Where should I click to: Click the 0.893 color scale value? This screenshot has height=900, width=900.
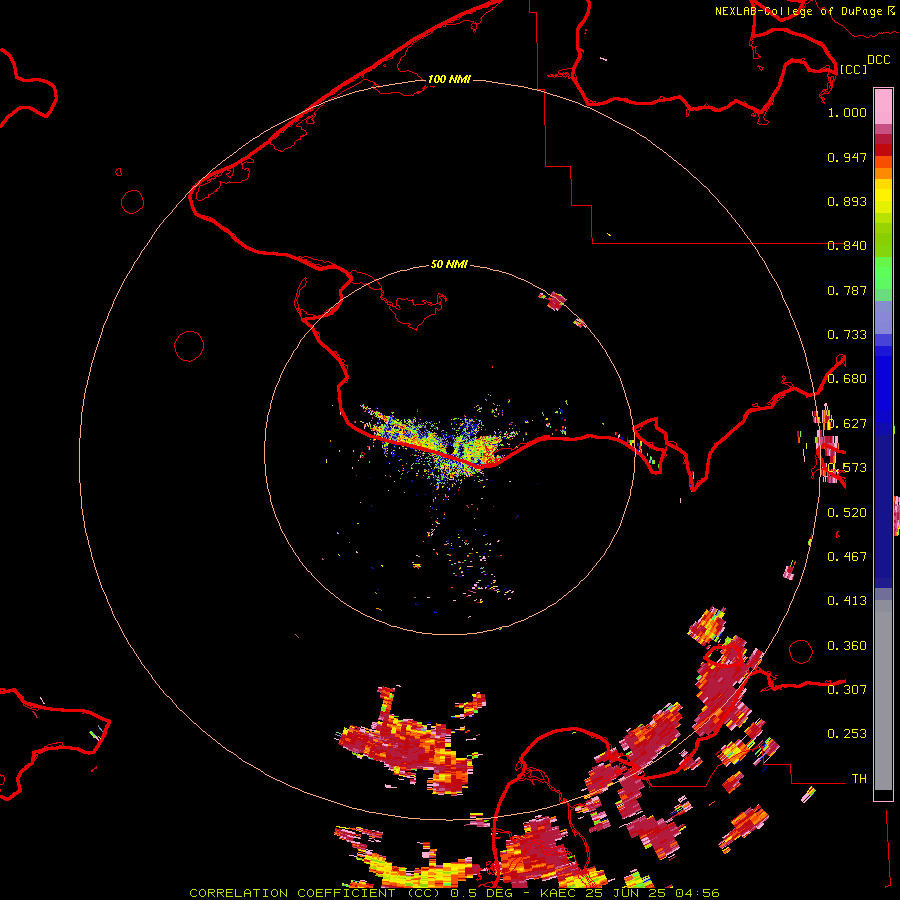tap(847, 201)
